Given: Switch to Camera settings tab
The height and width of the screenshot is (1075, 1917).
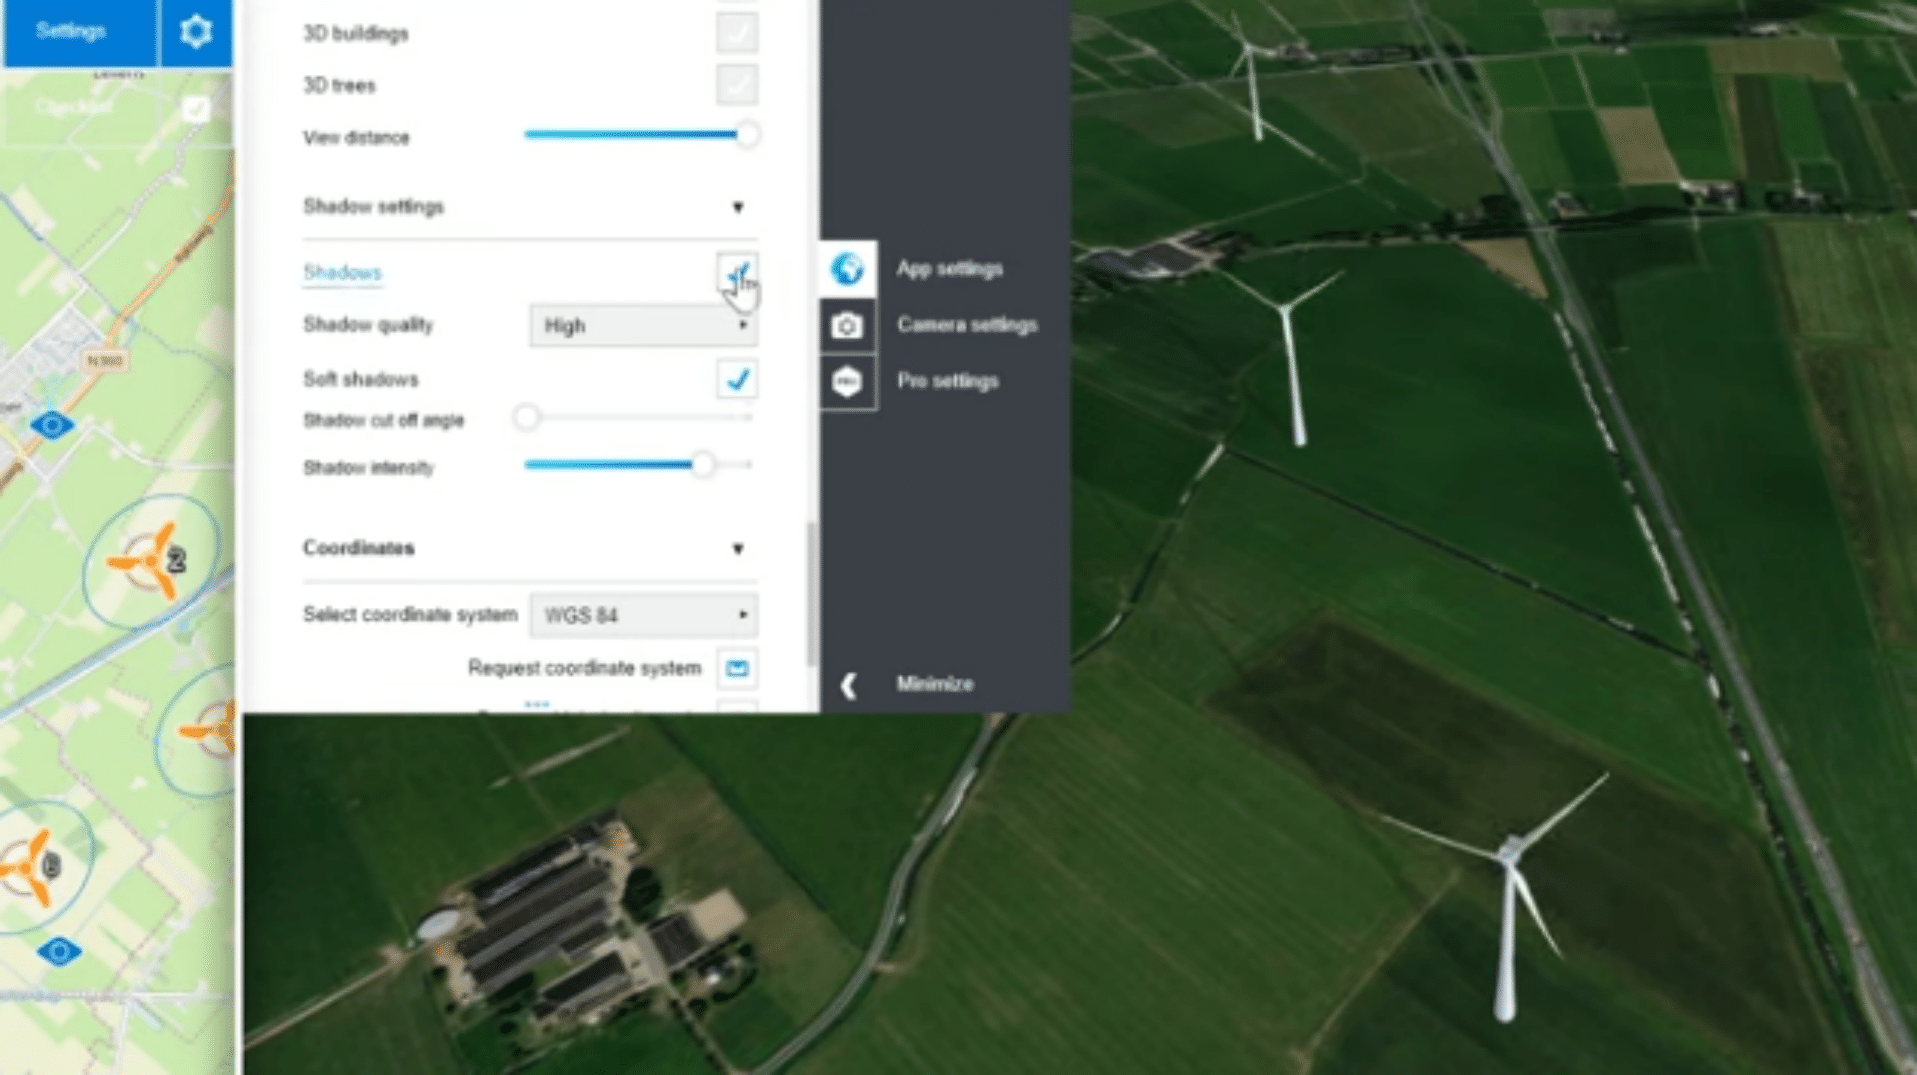Looking at the screenshot, I should [x=967, y=325].
